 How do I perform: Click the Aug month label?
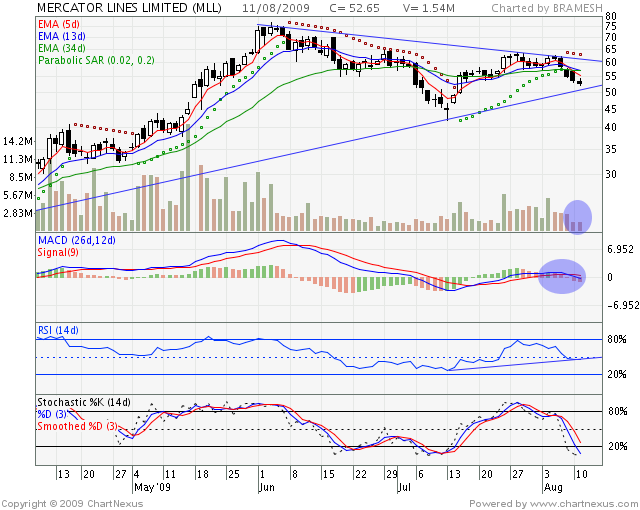point(553,487)
